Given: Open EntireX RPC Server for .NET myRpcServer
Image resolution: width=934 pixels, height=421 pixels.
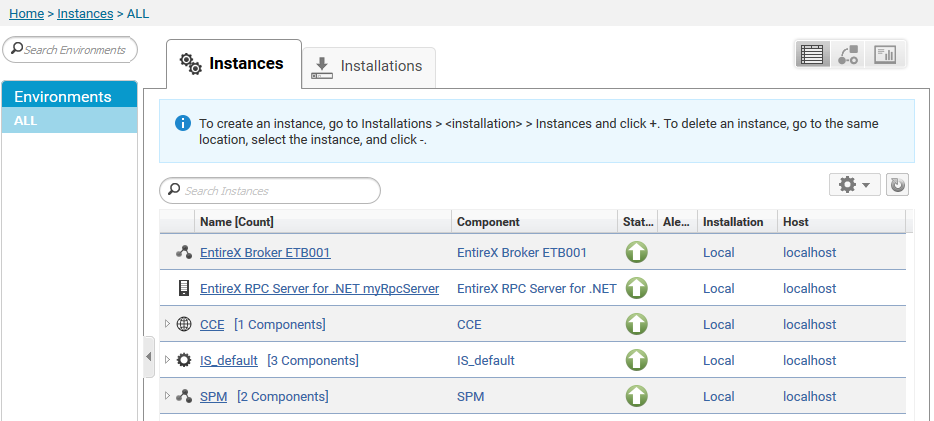Looking at the screenshot, I should point(319,288).
